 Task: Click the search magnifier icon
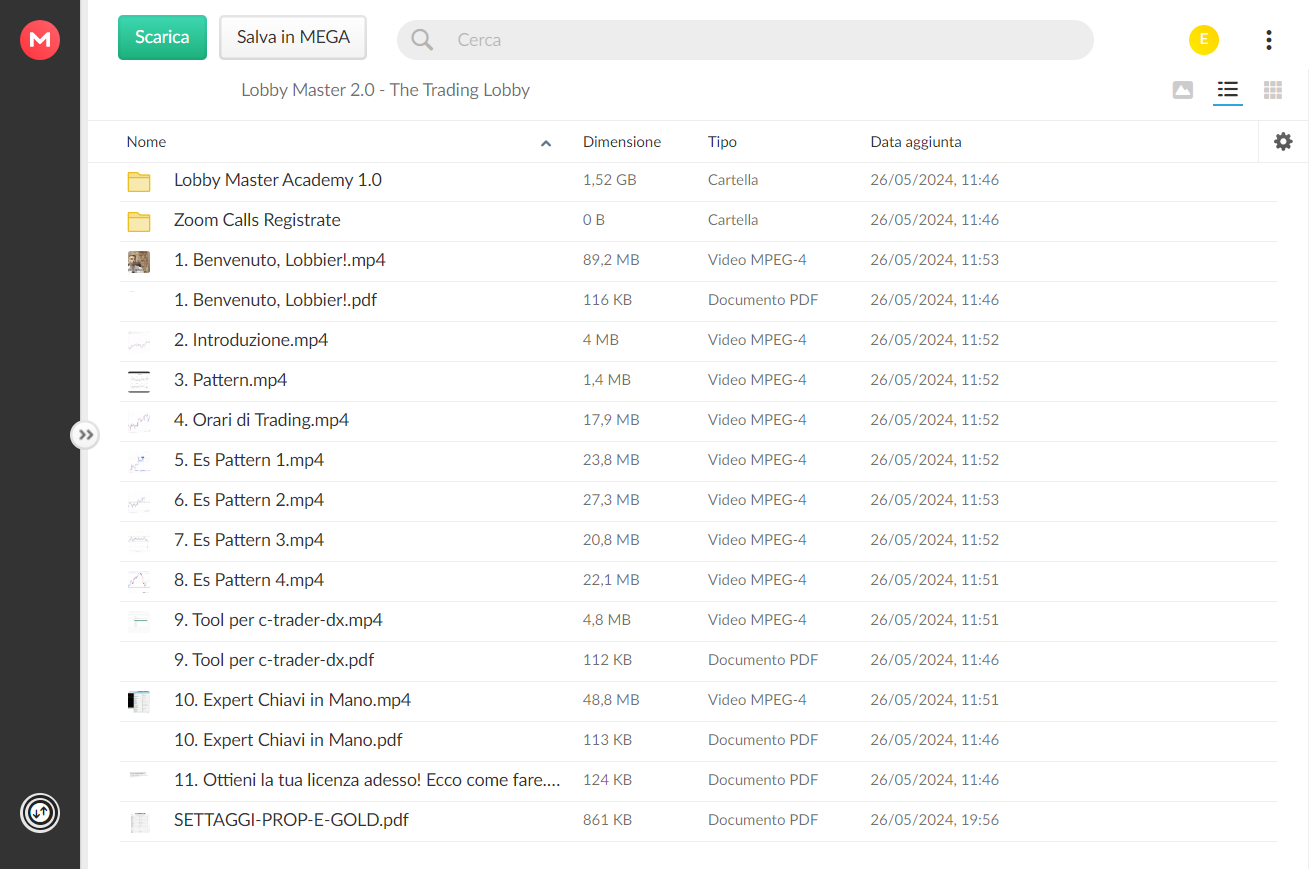point(422,40)
